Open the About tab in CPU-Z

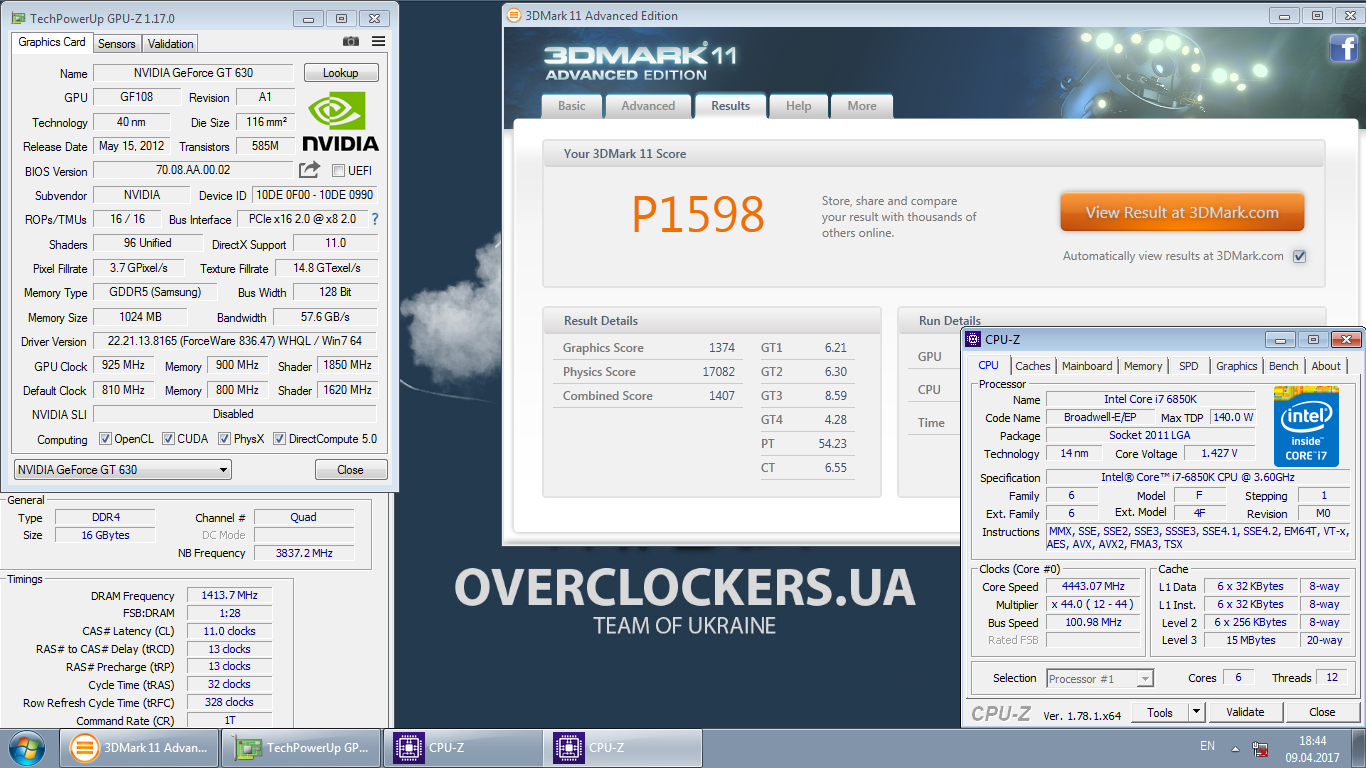pos(1326,366)
